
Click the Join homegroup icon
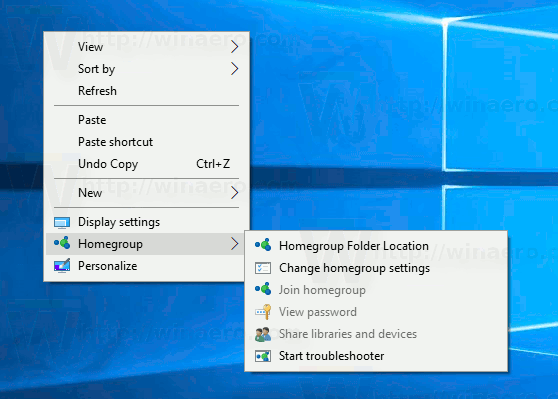point(263,289)
